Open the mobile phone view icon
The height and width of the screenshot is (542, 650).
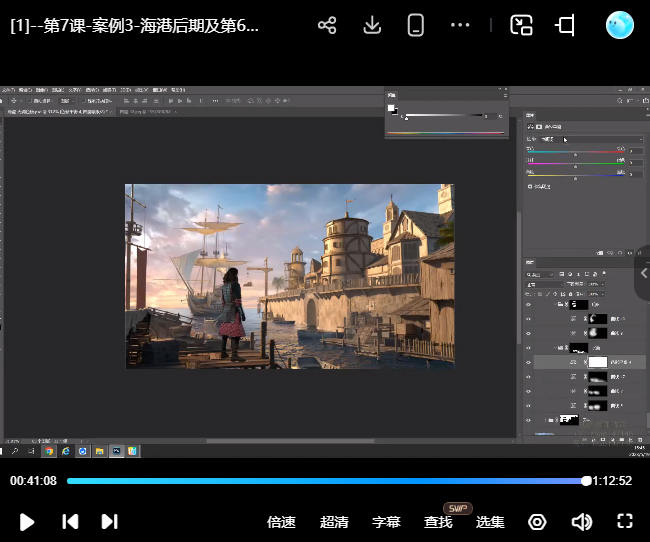click(x=416, y=26)
